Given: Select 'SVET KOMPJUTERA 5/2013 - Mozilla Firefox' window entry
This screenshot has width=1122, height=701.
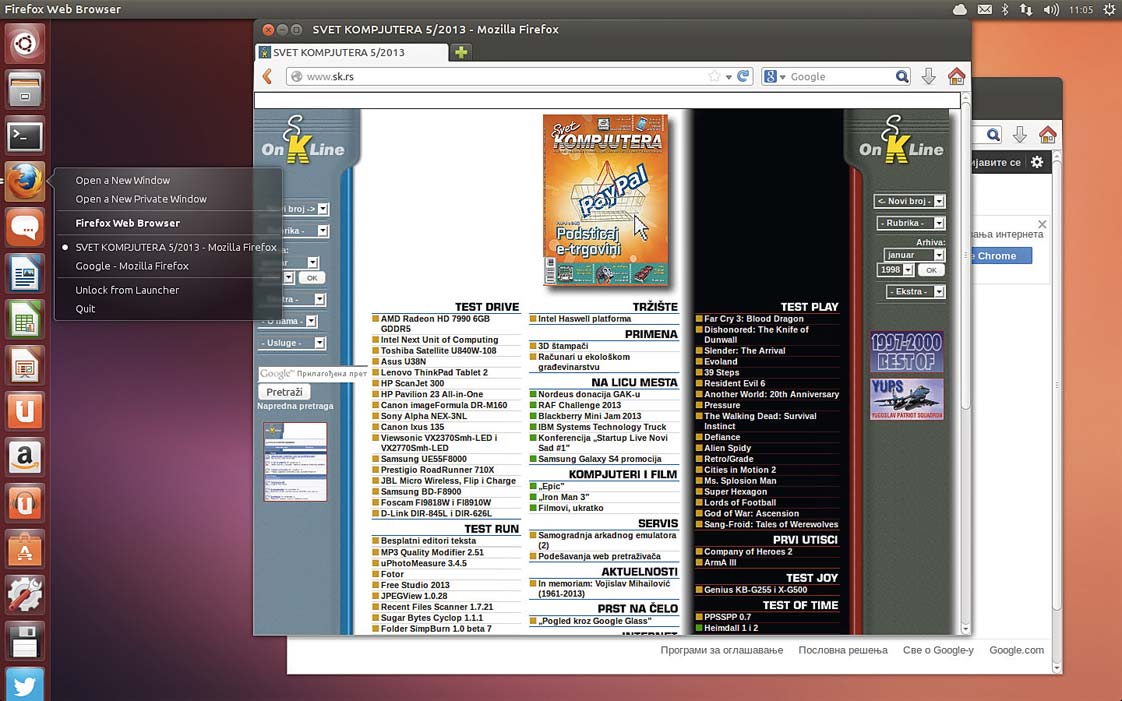Looking at the screenshot, I should pos(176,247).
